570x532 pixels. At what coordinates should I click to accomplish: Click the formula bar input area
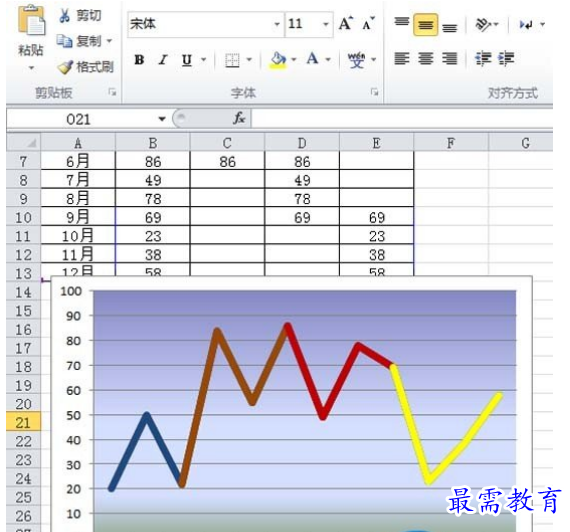402,119
